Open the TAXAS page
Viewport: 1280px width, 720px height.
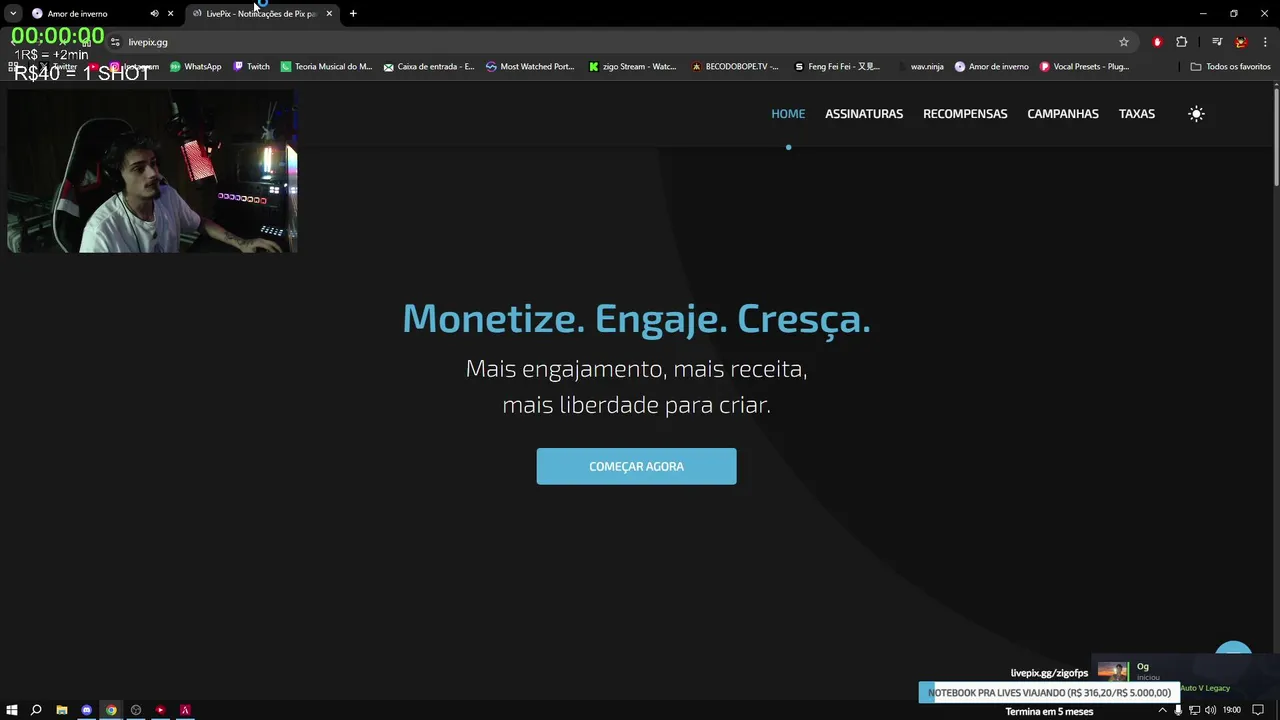click(1137, 114)
